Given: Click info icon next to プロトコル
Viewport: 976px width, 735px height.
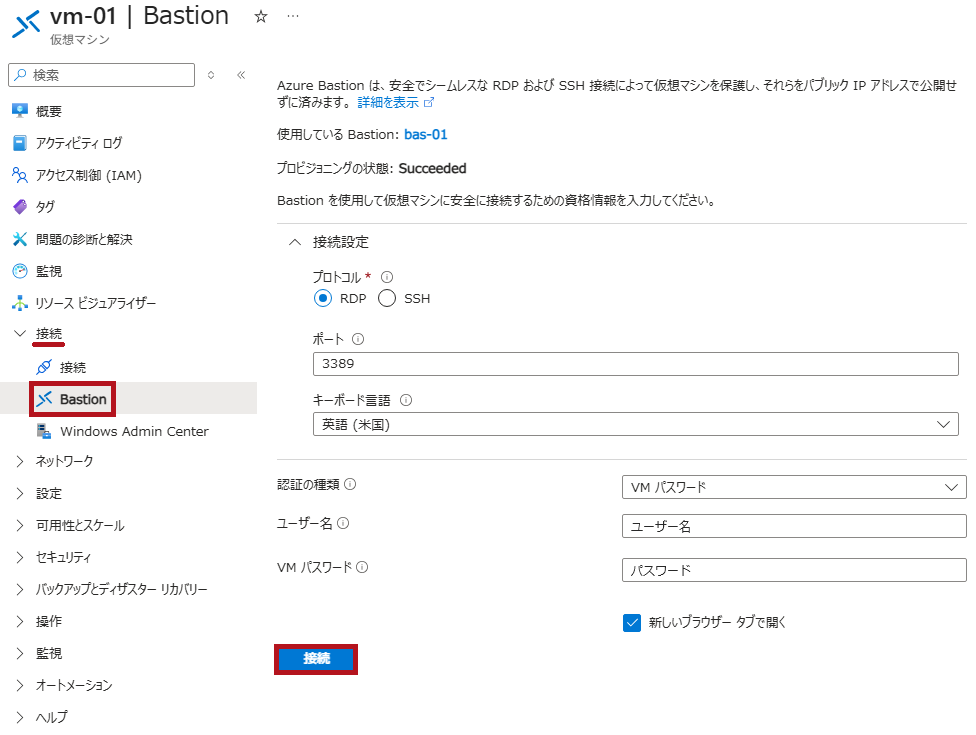Looking at the screenshot, I should [387, 277].
